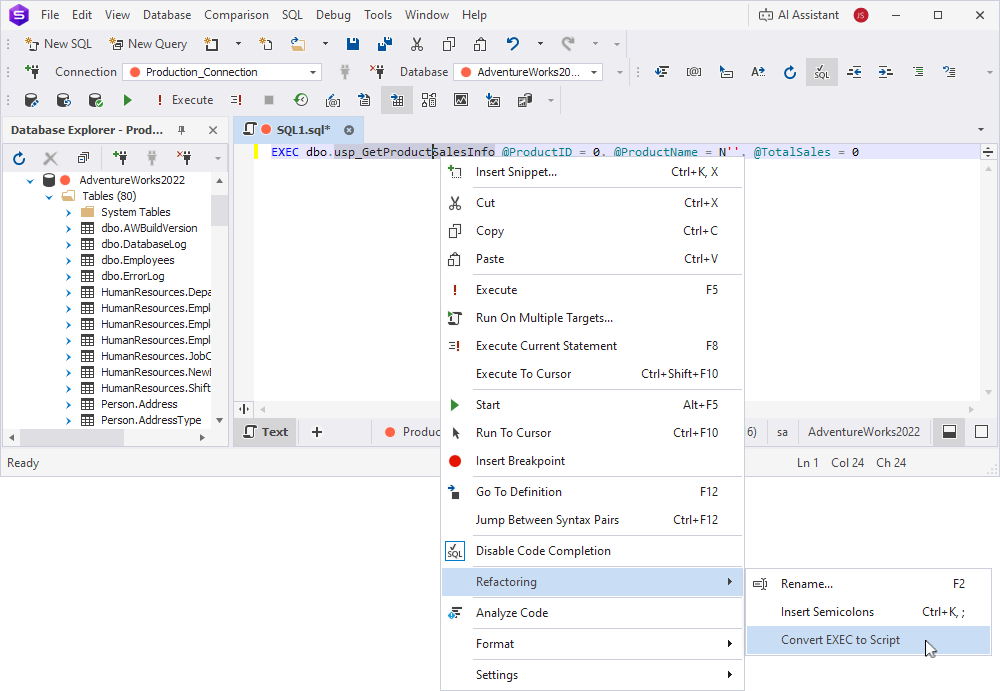
Task: Toggle the layout view icon in status bar
Action: 948,431
